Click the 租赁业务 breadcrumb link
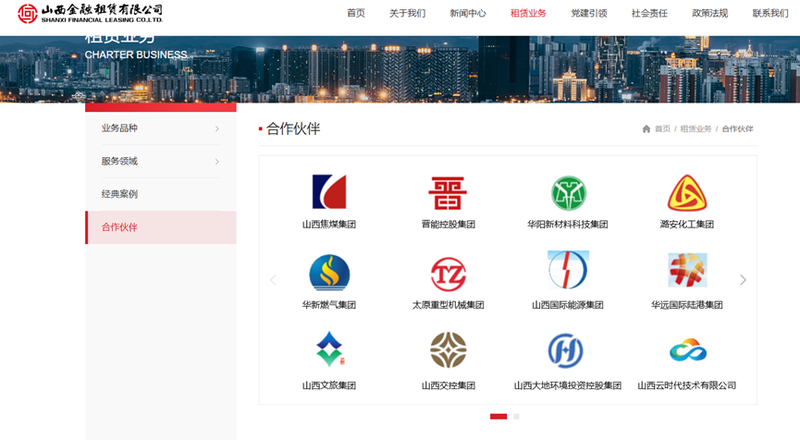This screenshot has width=800, height=440. point(695,129)
